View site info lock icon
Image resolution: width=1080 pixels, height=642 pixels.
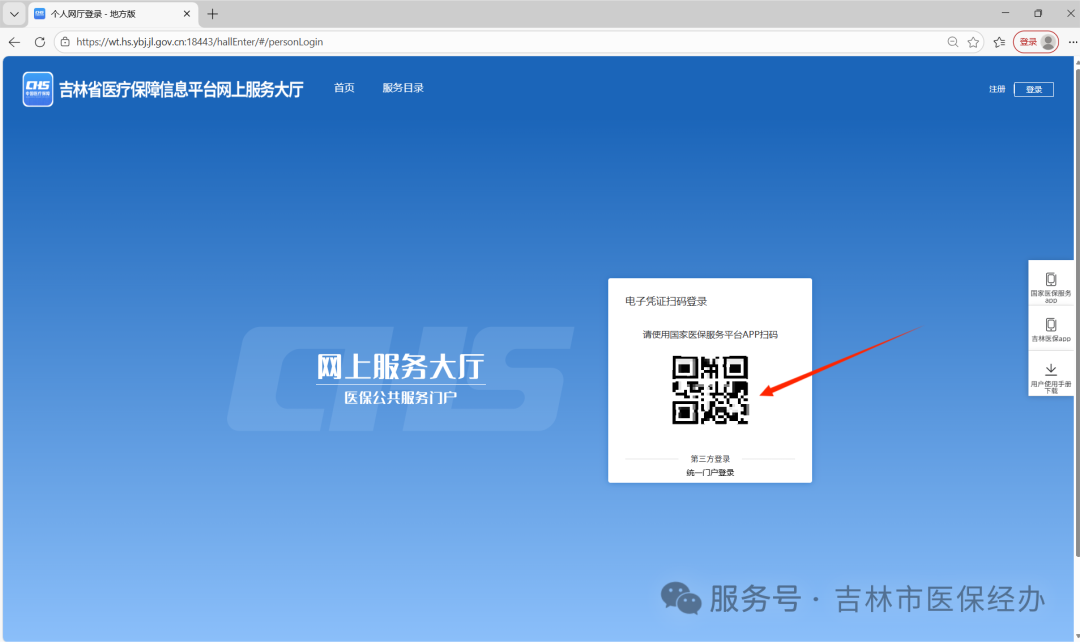coord(65,42)
